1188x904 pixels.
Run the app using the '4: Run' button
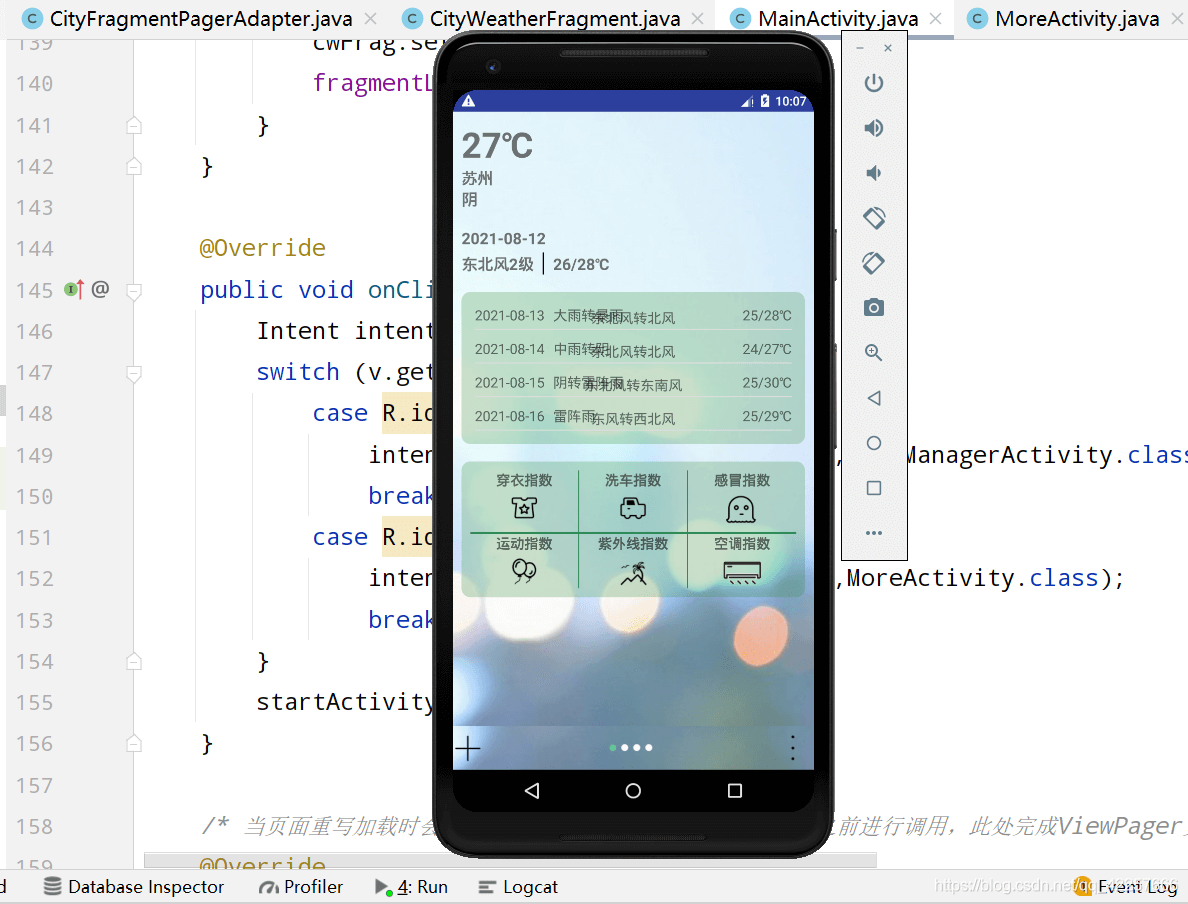(x=411, y=886)
